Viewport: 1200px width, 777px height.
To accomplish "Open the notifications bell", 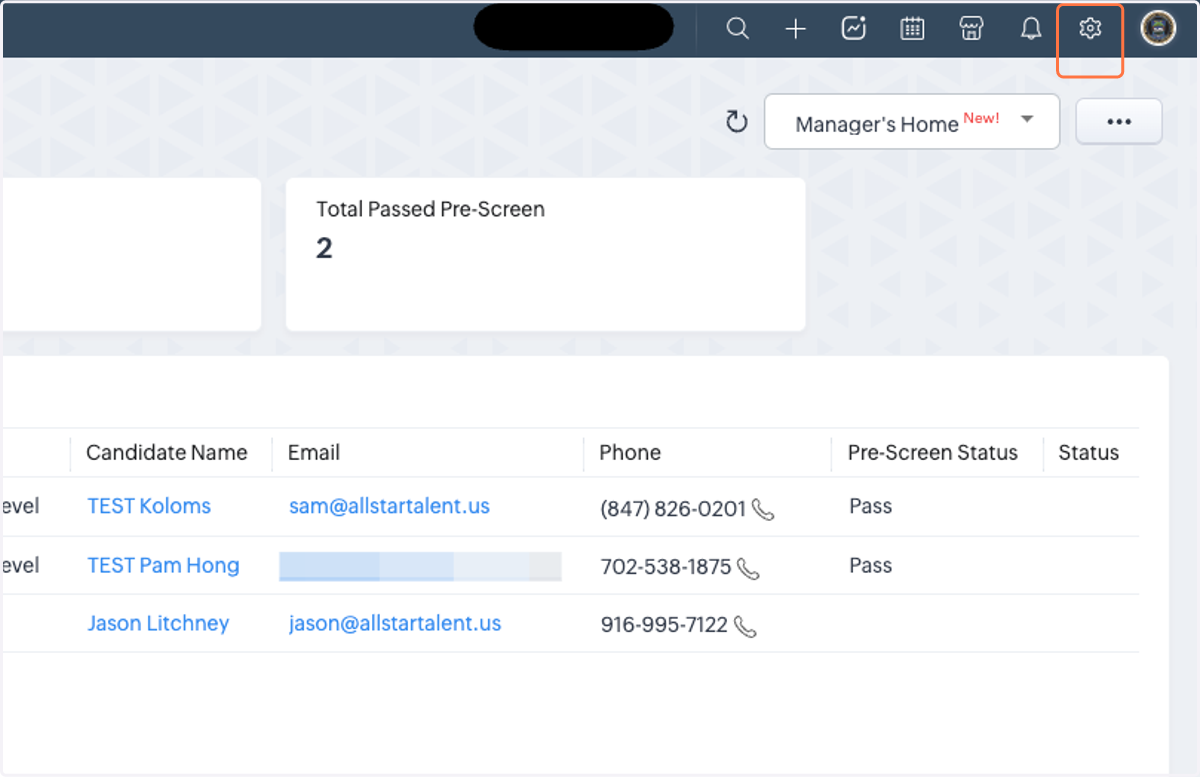I will pos(1031,29).
